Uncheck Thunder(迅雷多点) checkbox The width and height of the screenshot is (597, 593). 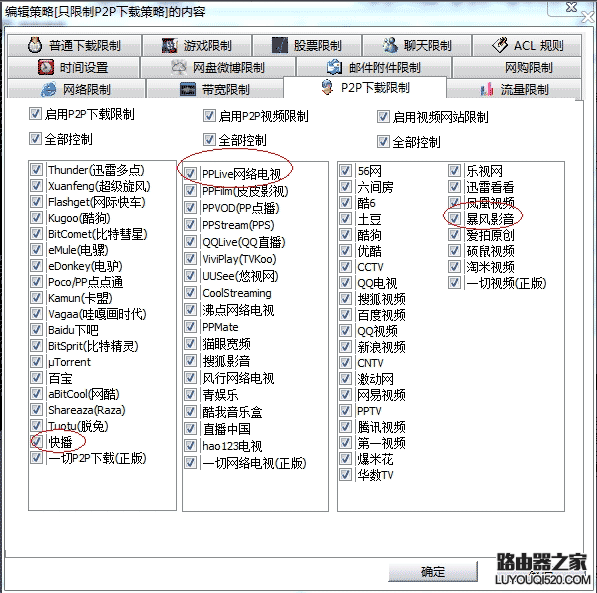click(37, 169)
